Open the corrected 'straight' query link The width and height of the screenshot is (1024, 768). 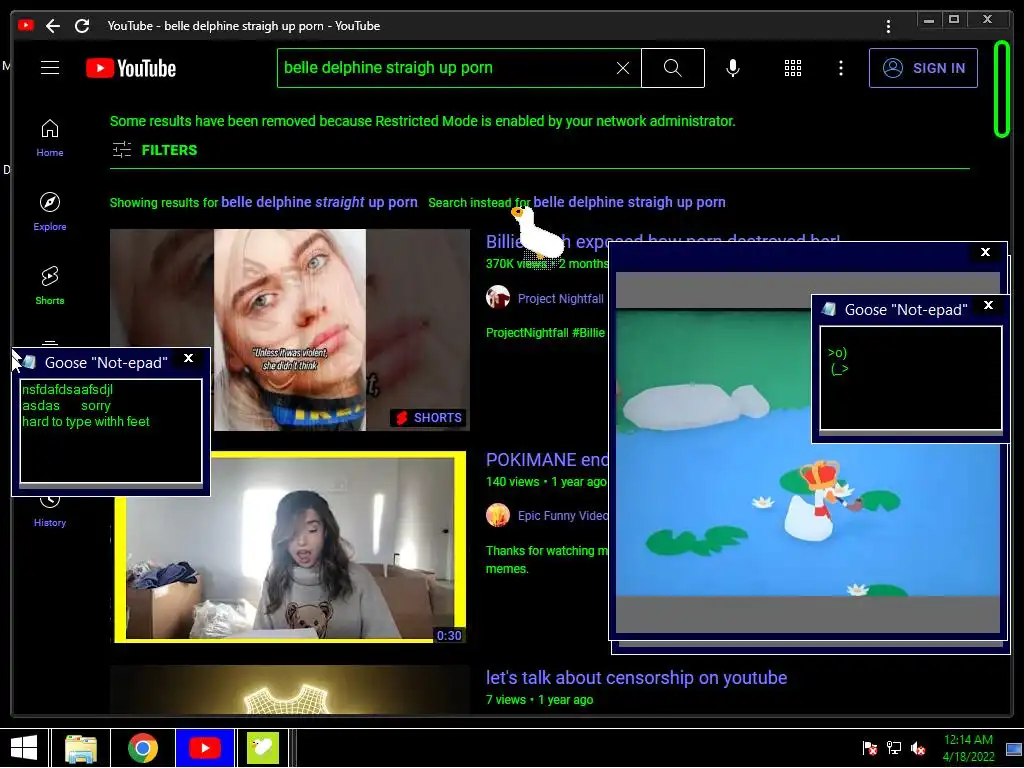(319, 202)
